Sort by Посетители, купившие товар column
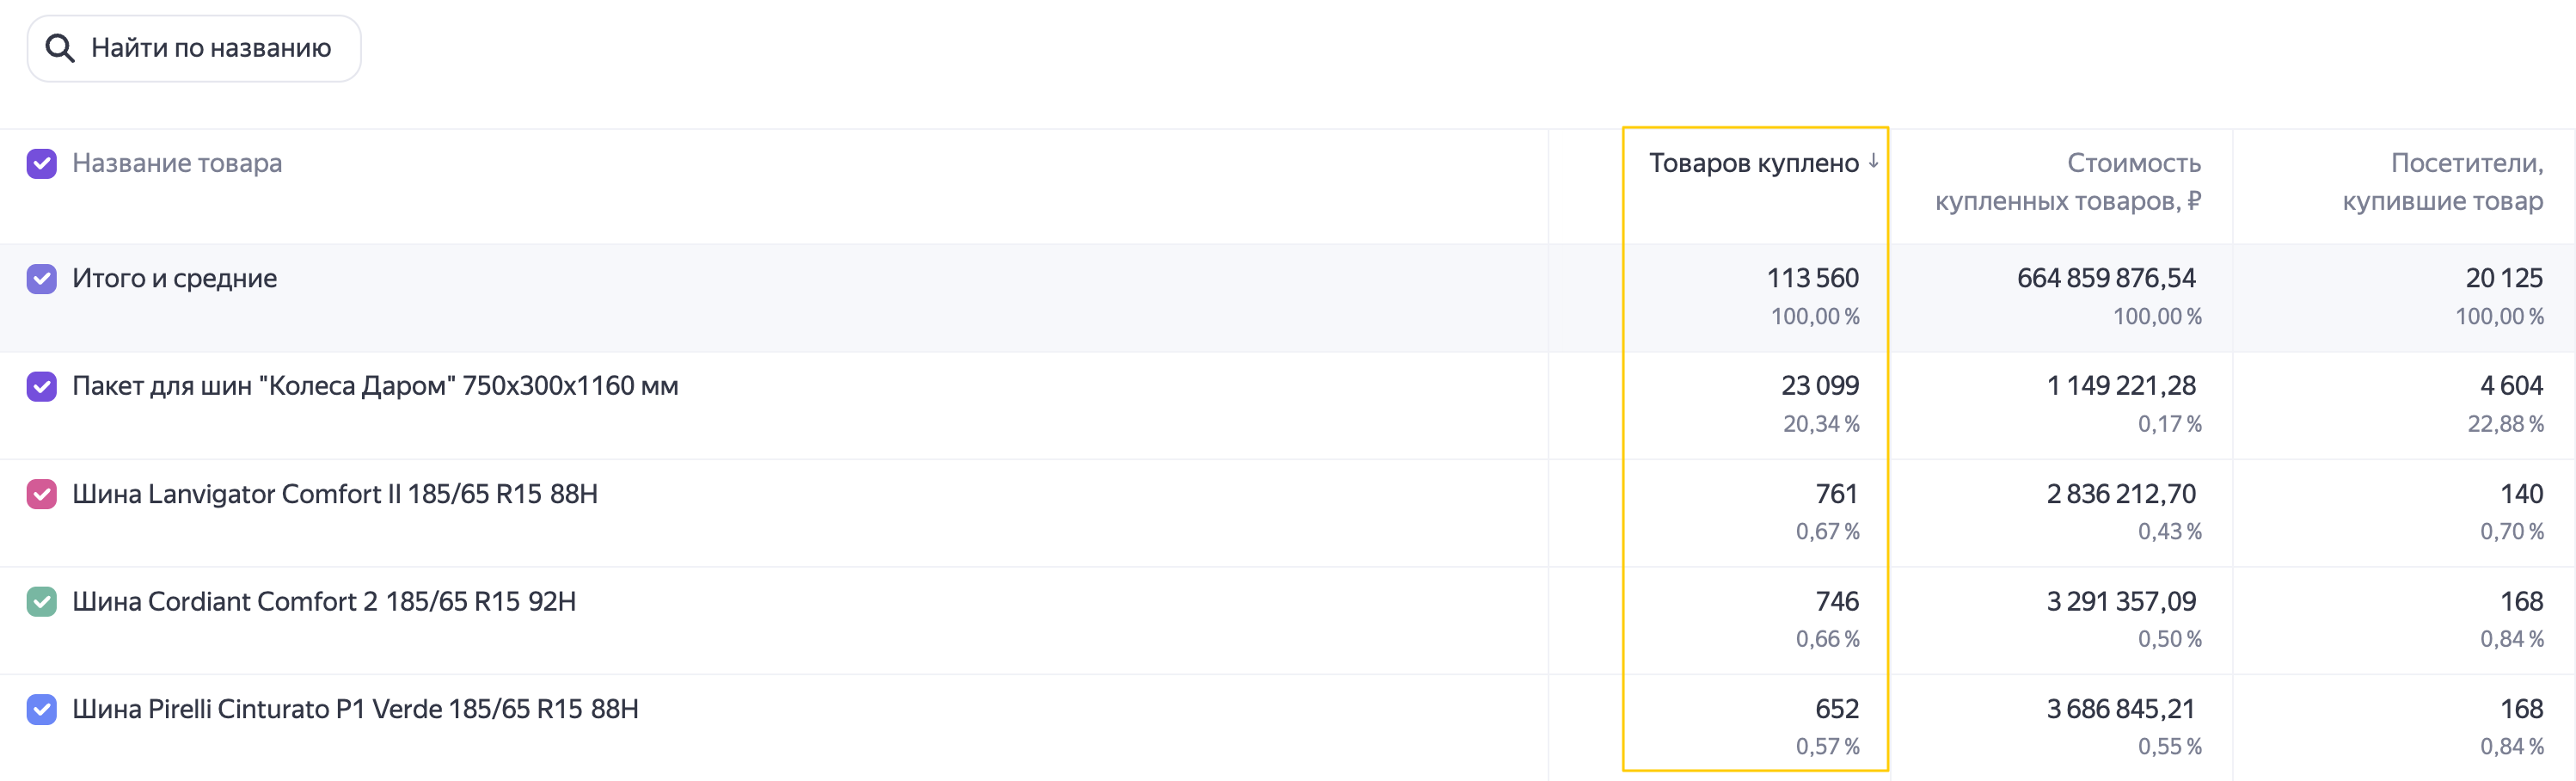 [x=2442, y=182]
